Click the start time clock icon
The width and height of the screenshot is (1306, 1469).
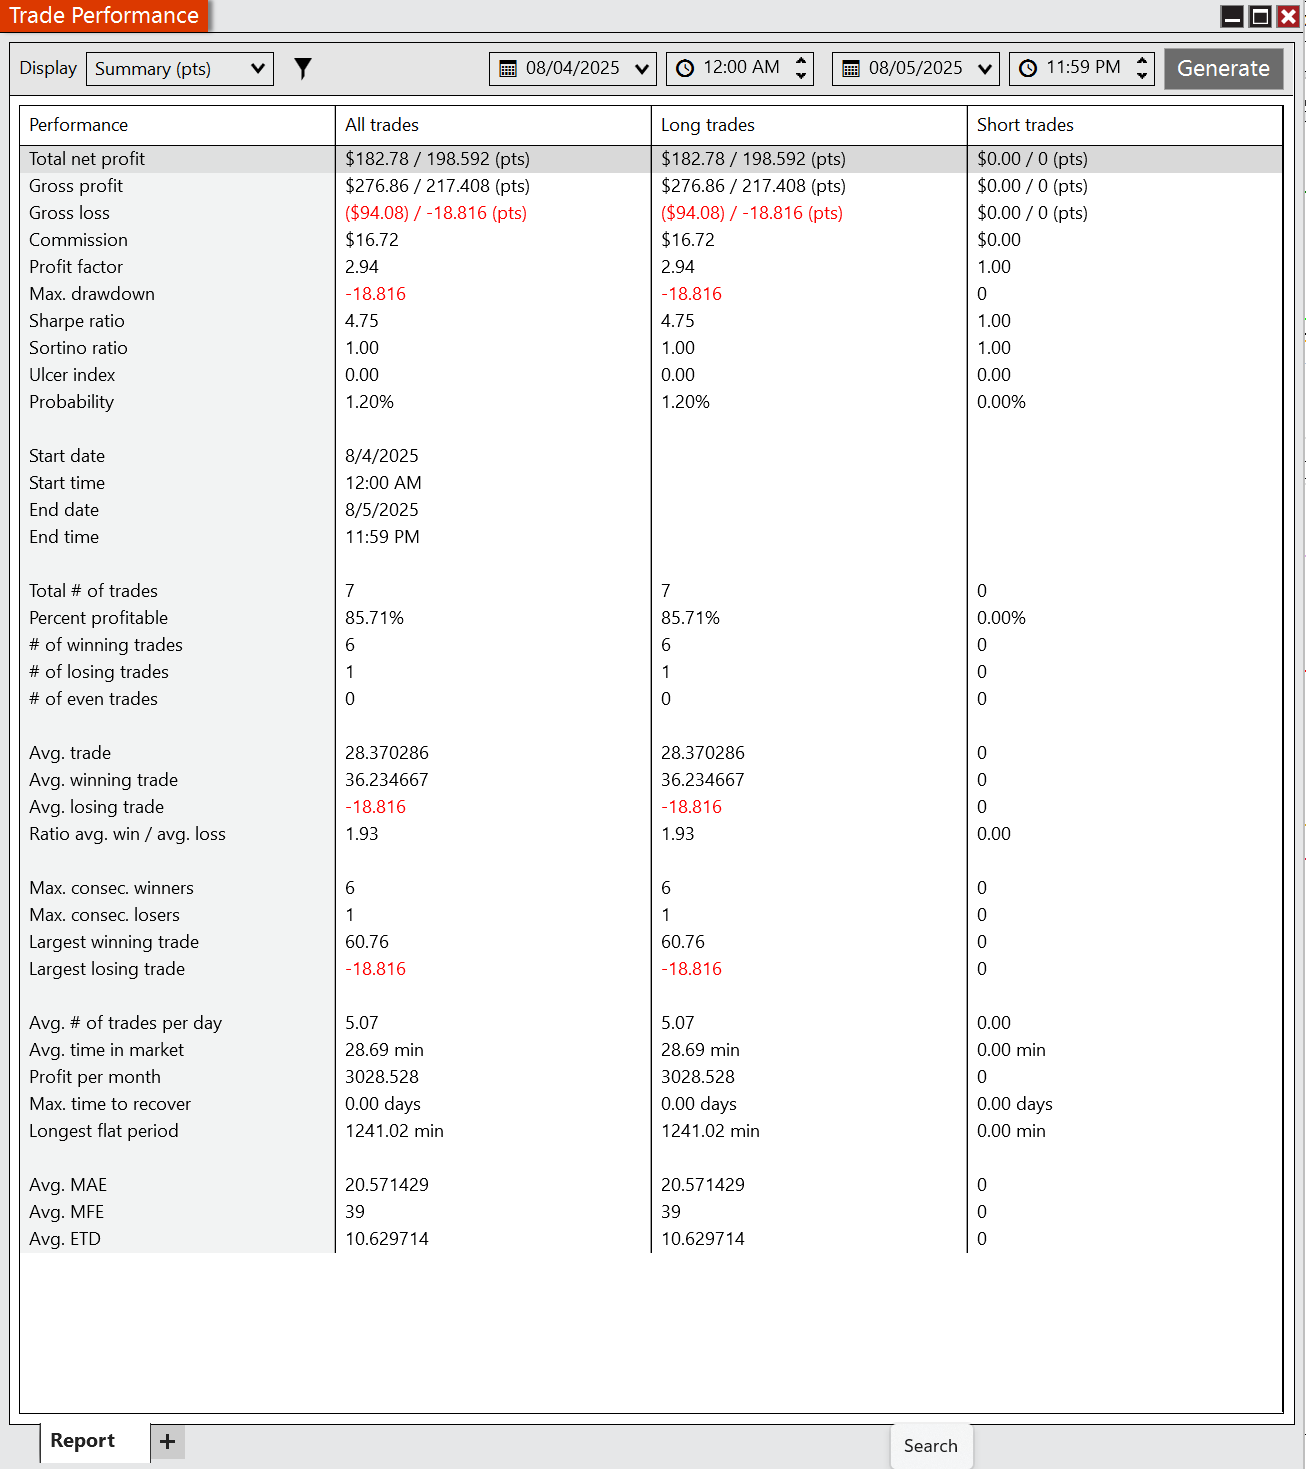coord(685,68)
